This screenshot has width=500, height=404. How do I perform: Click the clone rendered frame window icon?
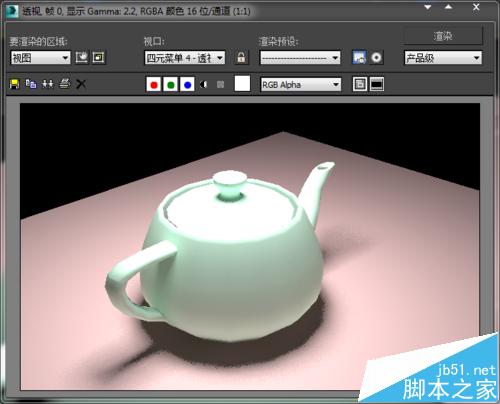pyautogui.click(x=48, y=84)
